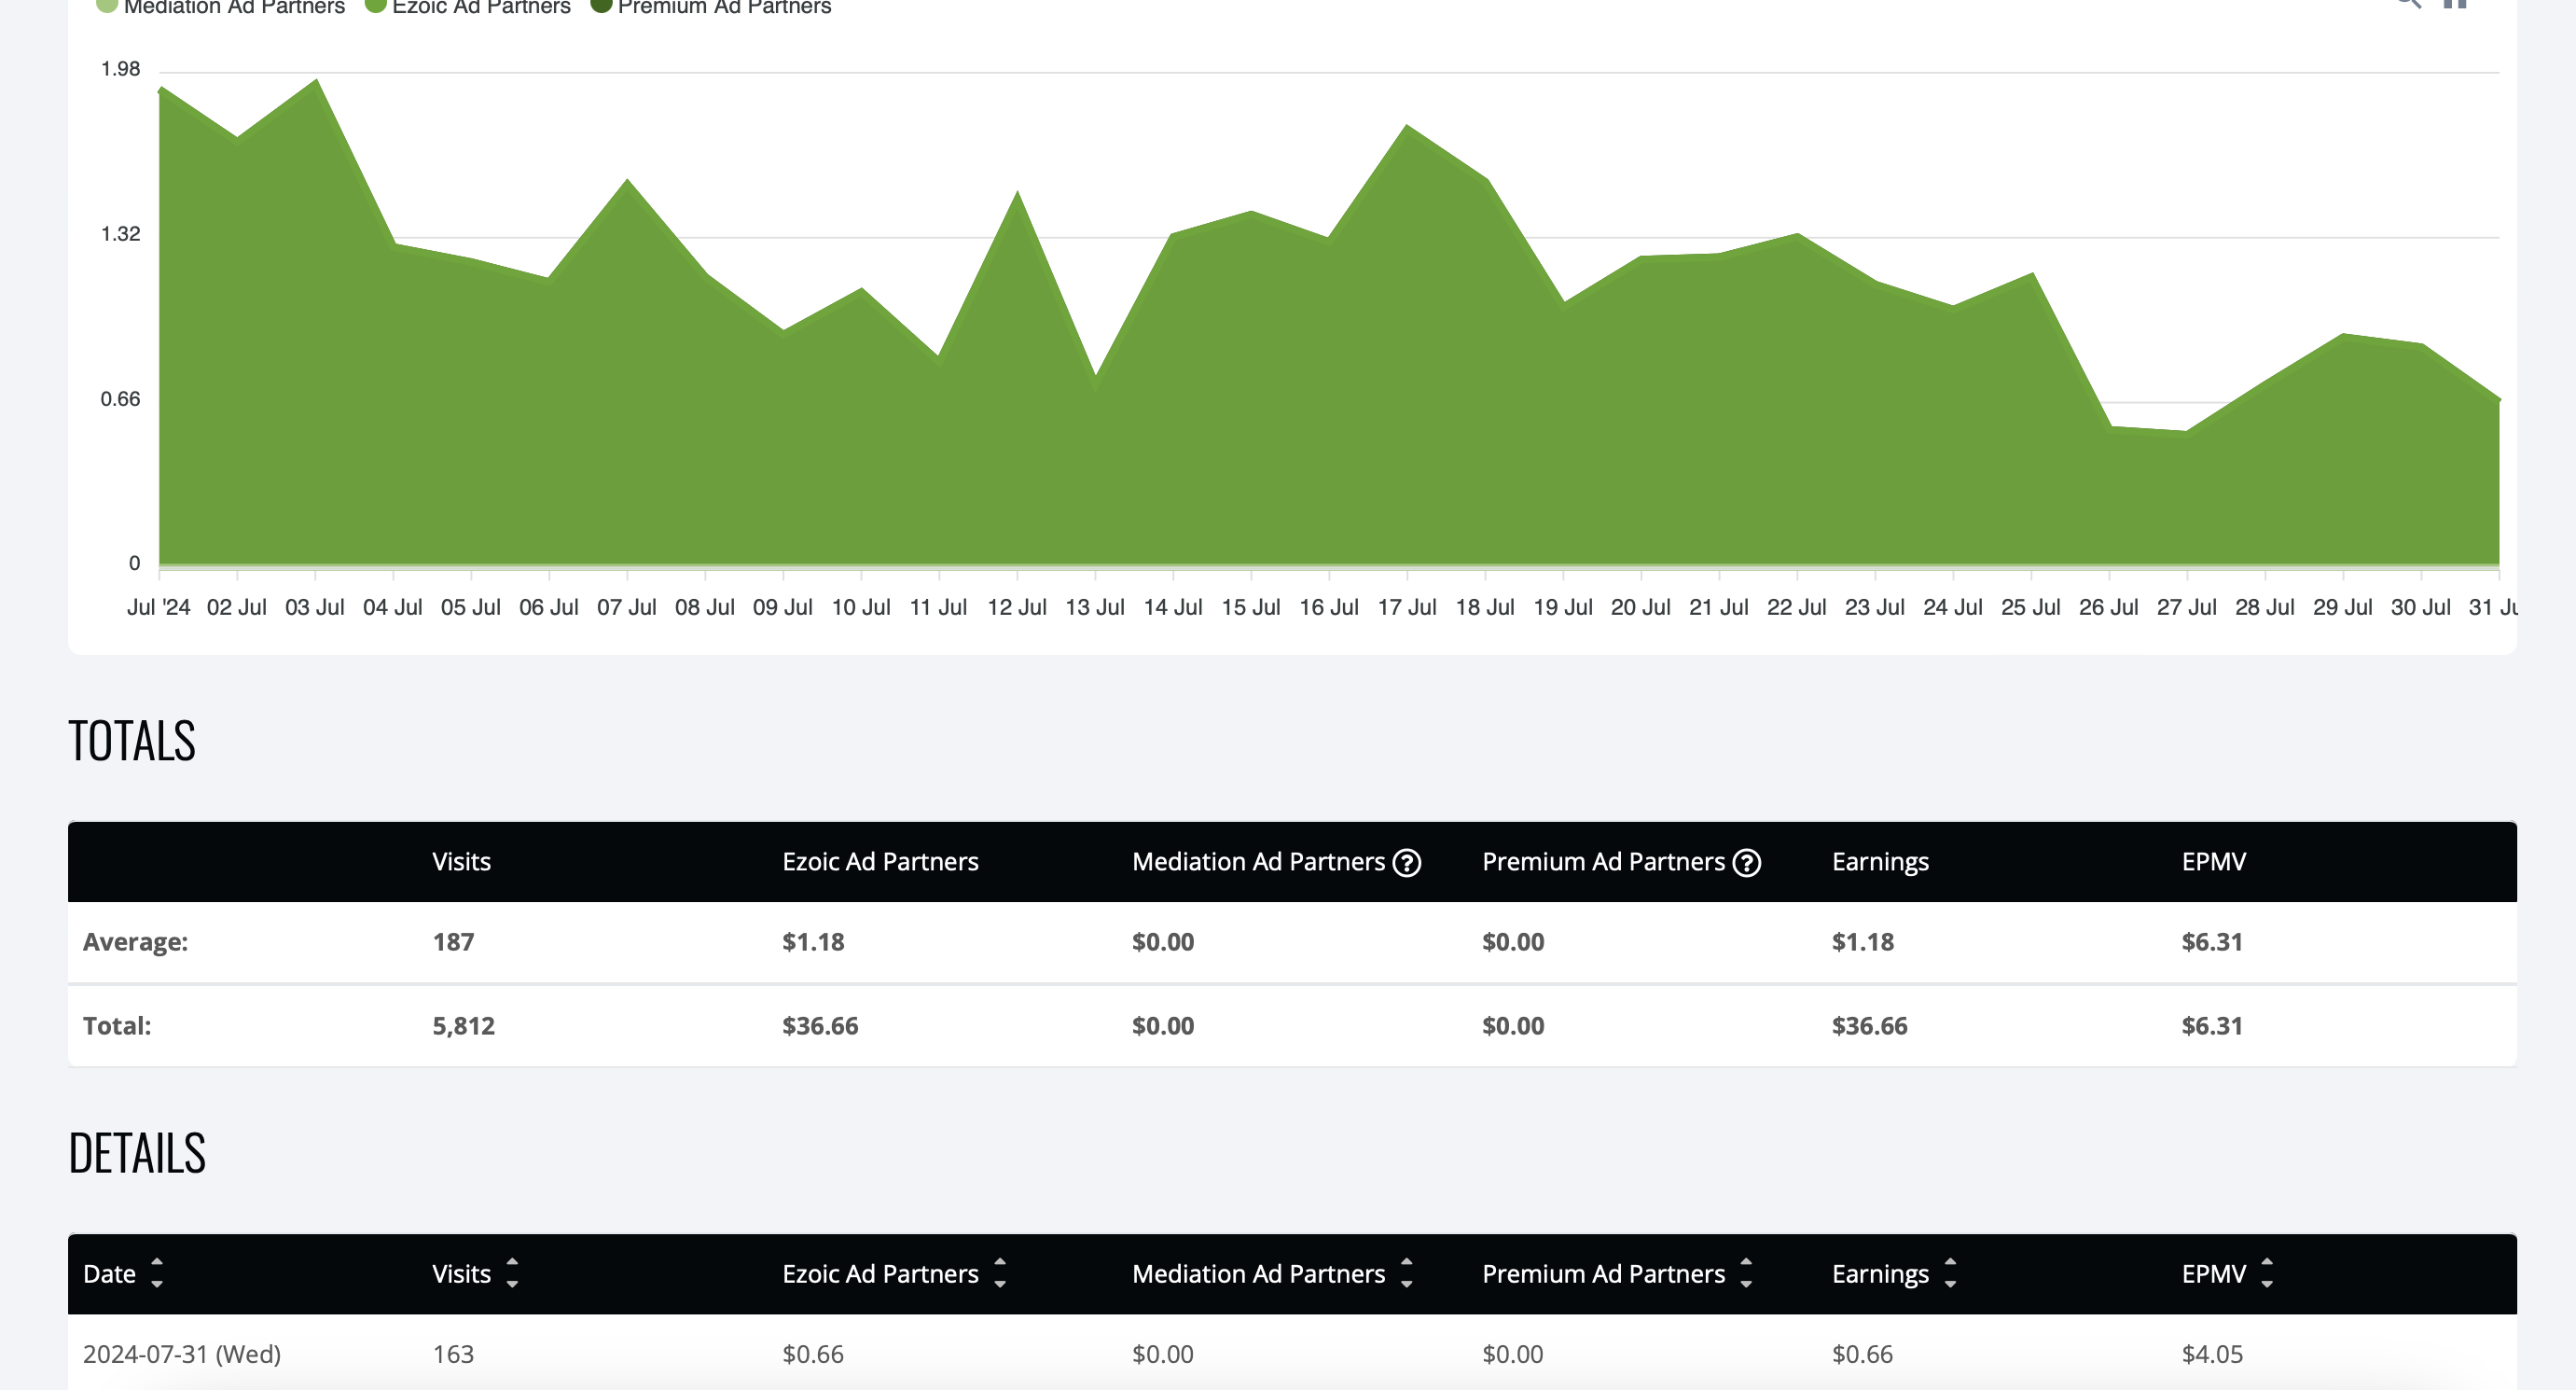This screenshot has height=1390, width=2576.
Task: Select the 2024-07-31 (Wed) details row
Action: [x=1292, y=1353]
